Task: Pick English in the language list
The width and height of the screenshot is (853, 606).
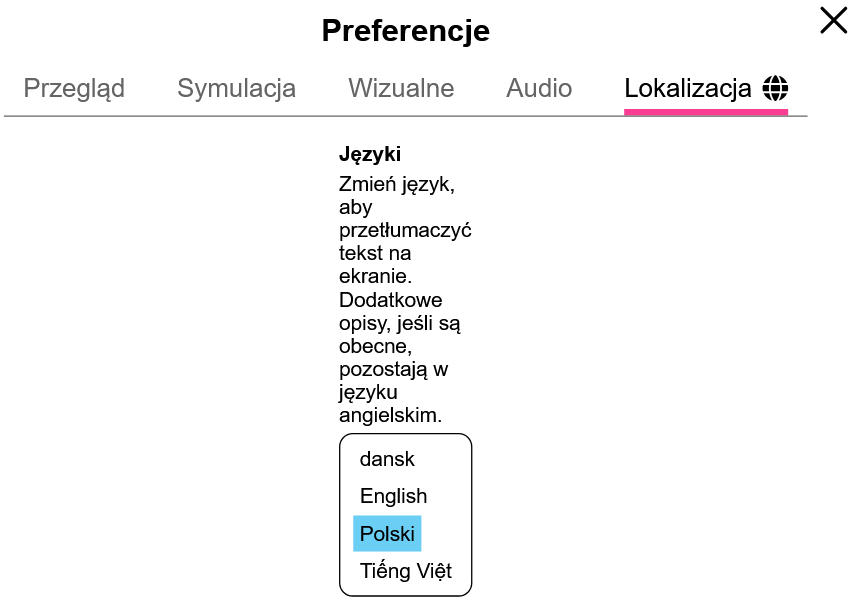Action: (393, 496)
